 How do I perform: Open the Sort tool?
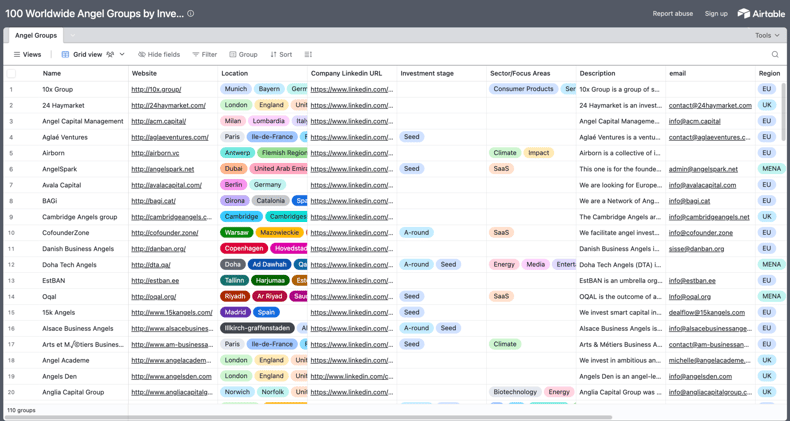point(281,55)
